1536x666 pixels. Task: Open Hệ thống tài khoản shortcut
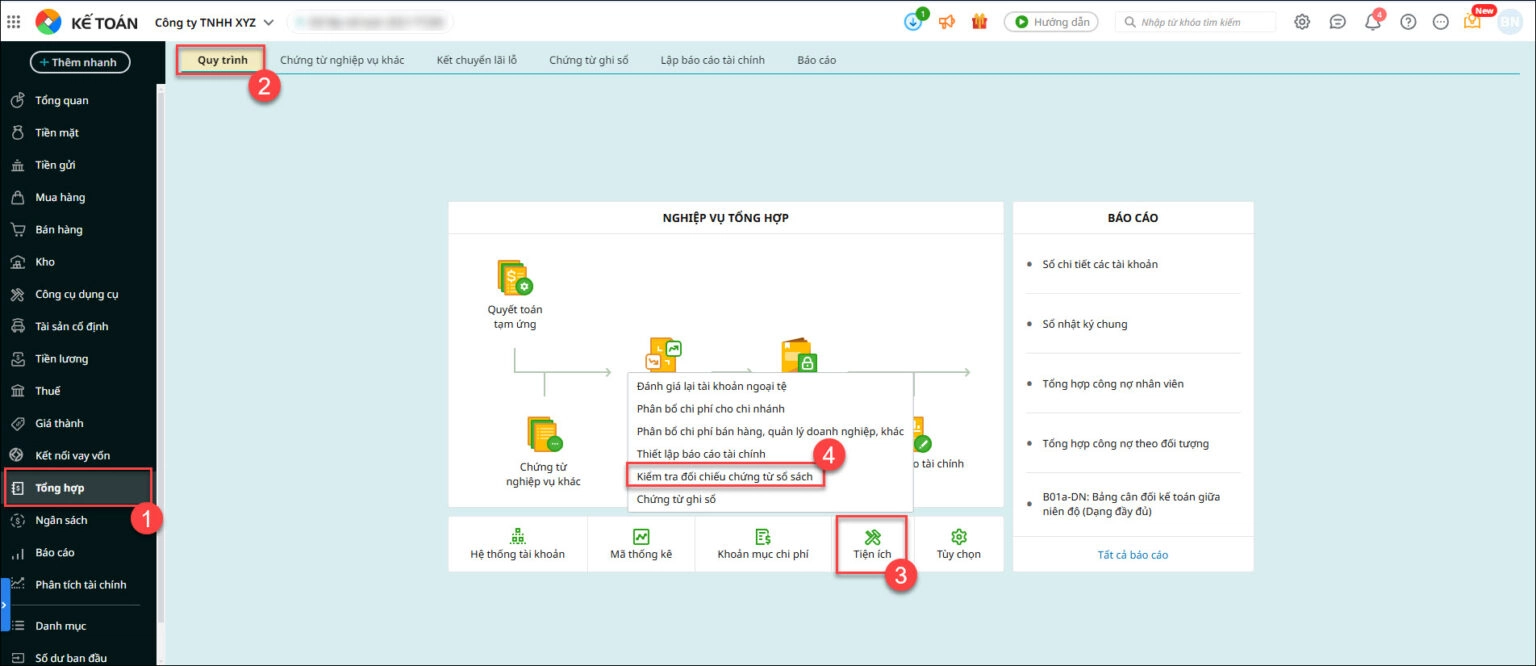click(517, 537)
